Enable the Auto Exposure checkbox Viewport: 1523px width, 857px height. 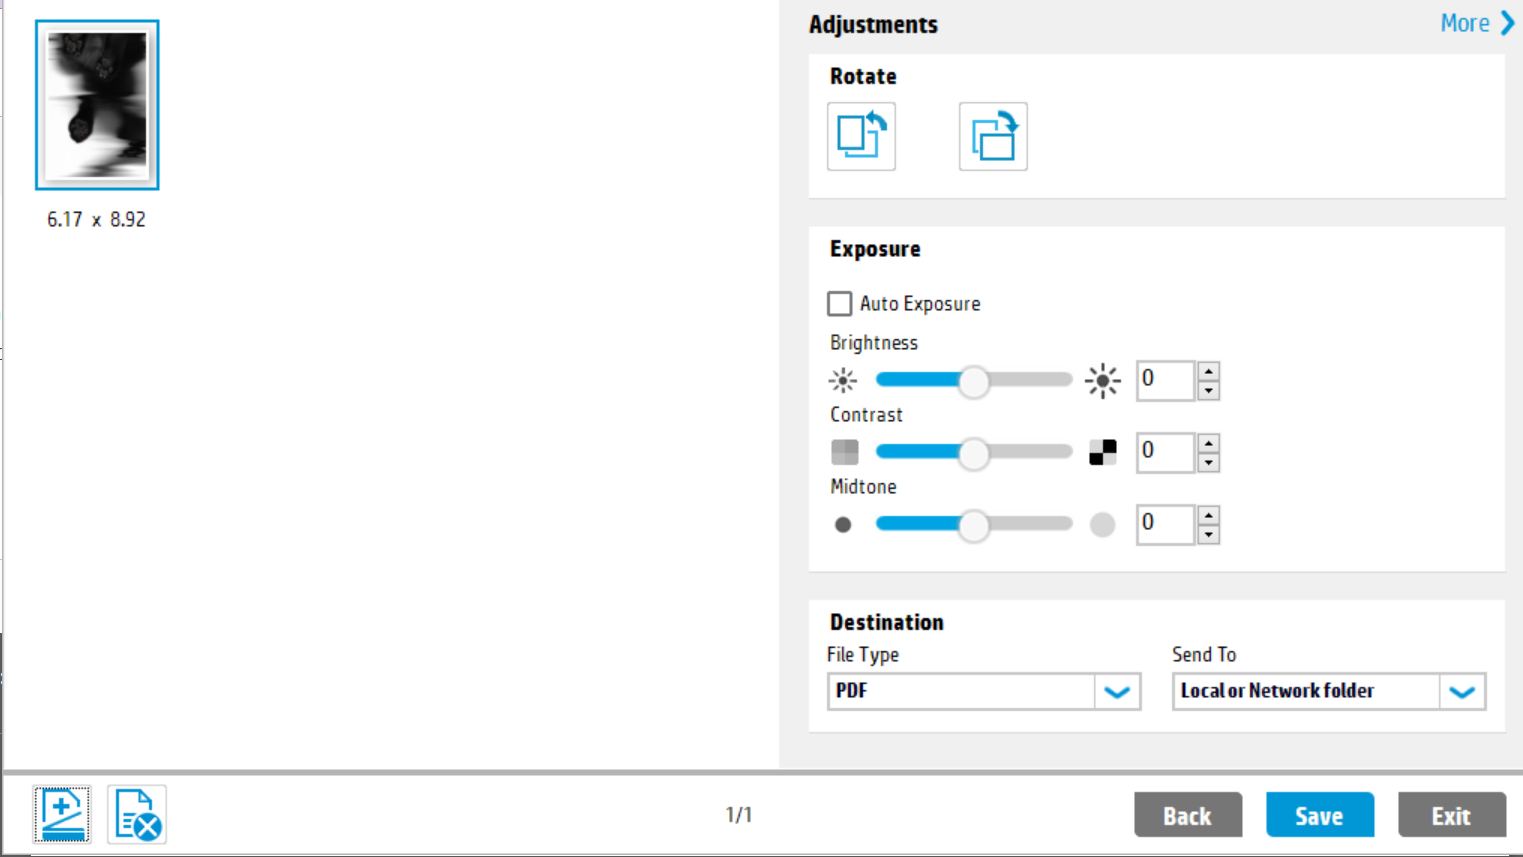[840, 304]
